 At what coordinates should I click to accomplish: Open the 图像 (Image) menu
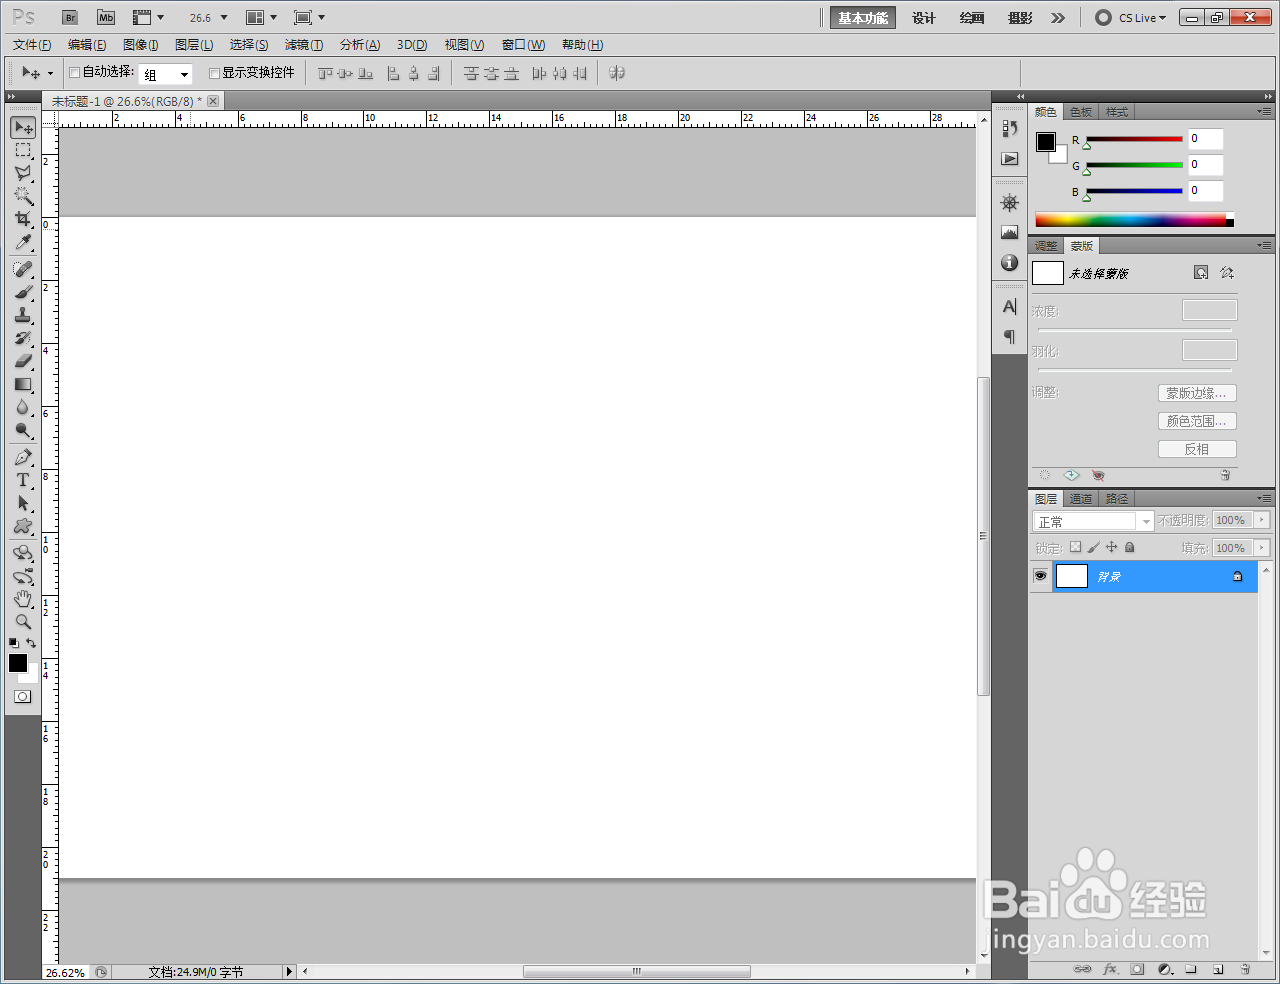(x=141, y=45)
